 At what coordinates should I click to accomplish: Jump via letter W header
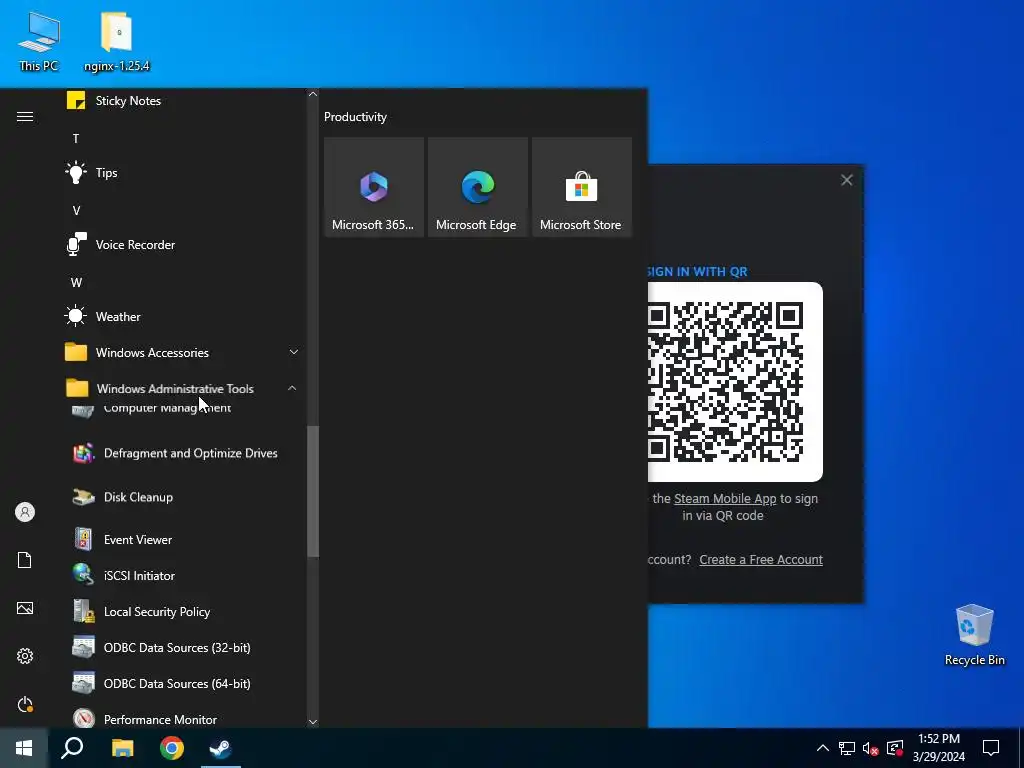coord(76,283)
